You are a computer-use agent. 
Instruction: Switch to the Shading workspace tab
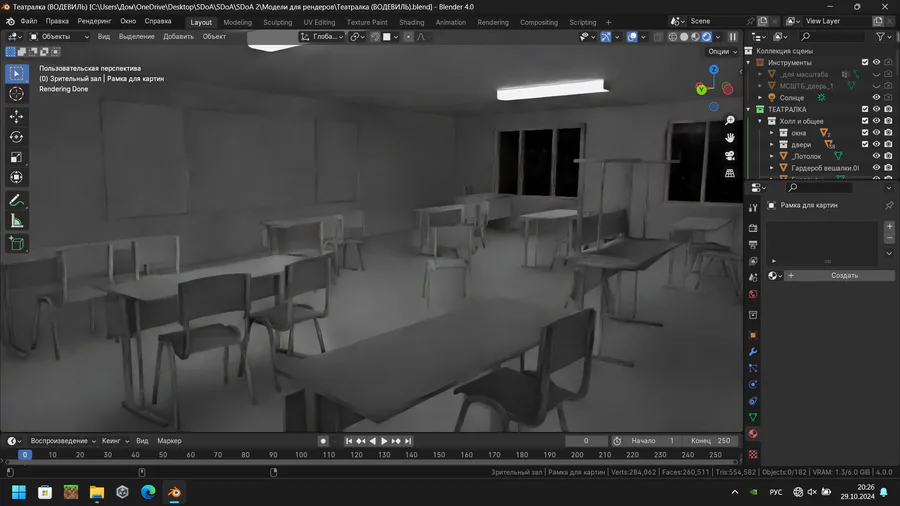pyautogui.click(x=412, y=22)
